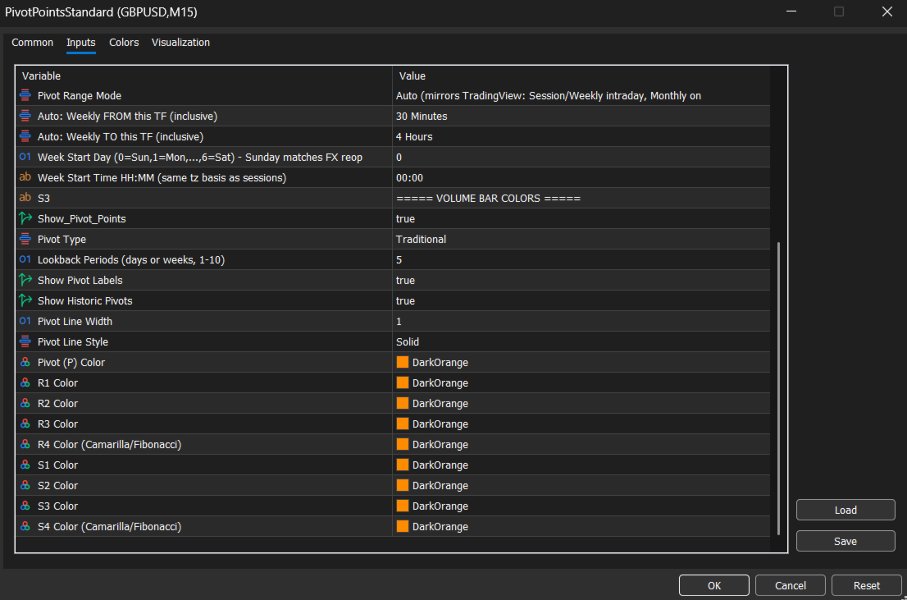Click the Pivot Line Style variable label
The width and height of the screenshot is (907, 600).
click(x=73, y=342)
